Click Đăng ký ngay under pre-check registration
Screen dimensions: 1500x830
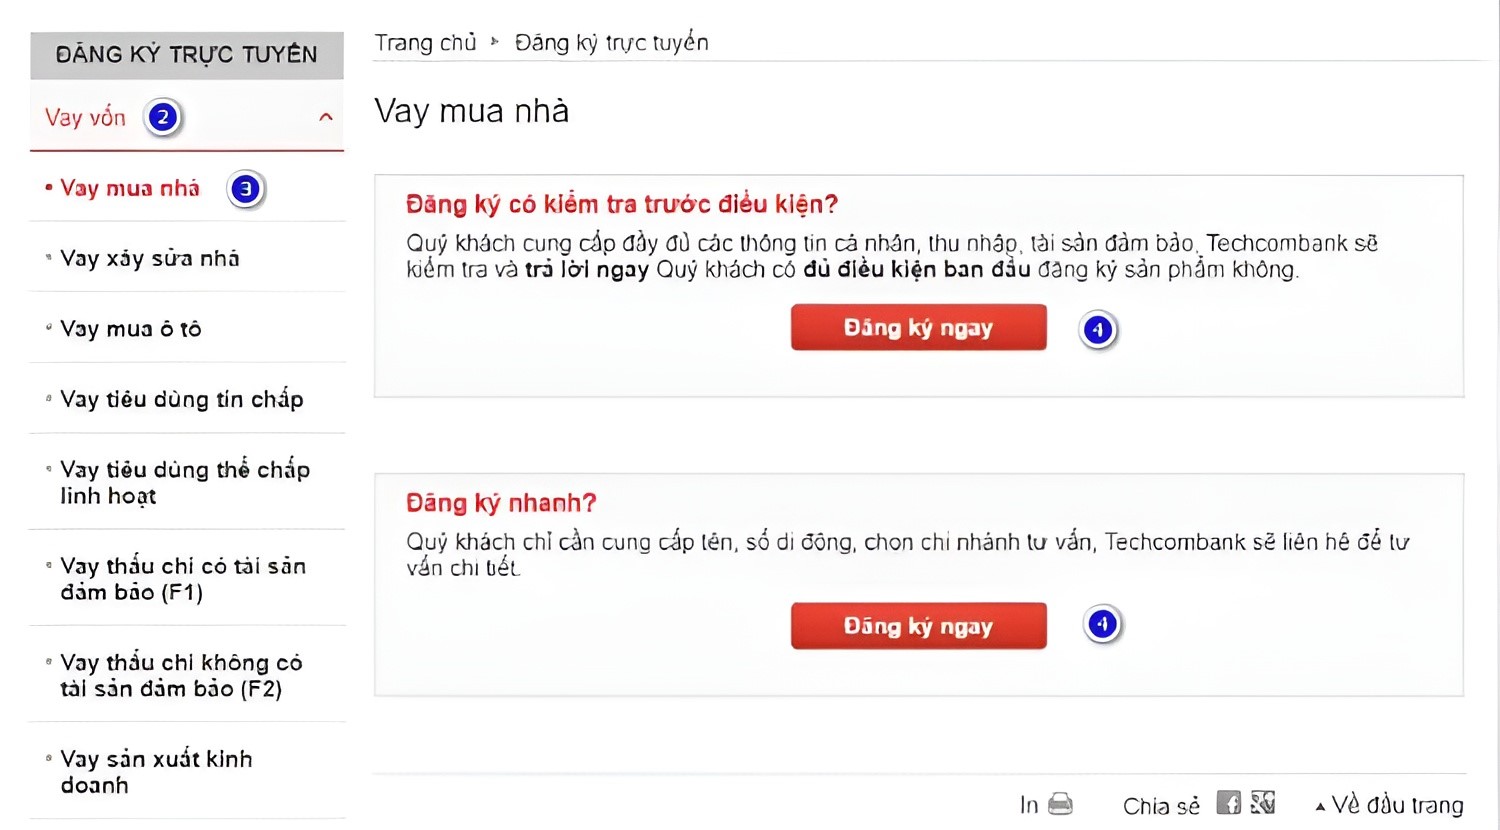click(919, 328)
